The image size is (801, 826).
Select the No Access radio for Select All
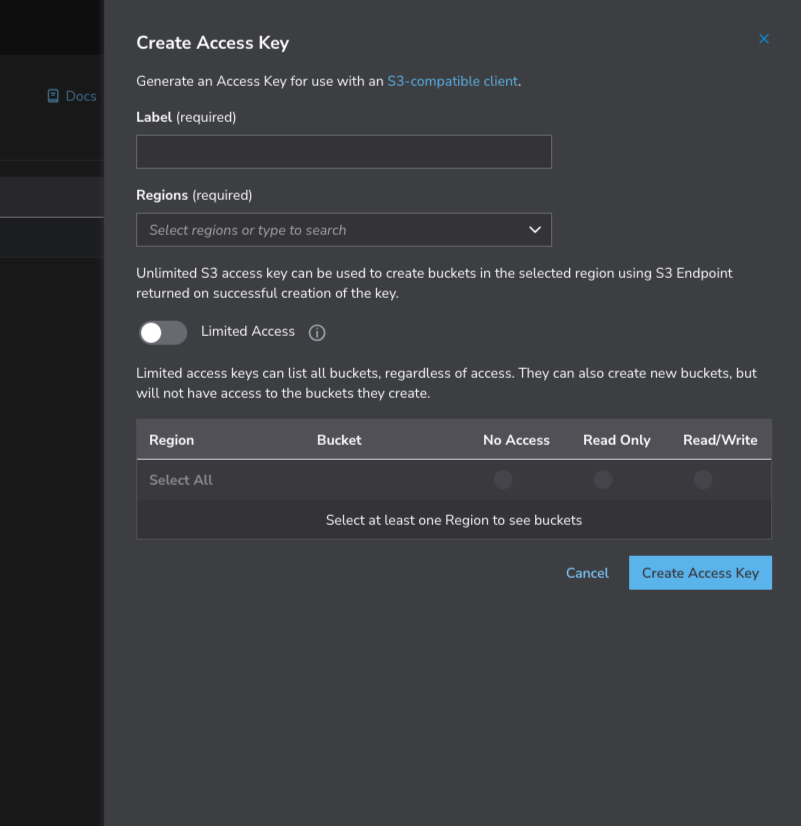tap(503, 480)
